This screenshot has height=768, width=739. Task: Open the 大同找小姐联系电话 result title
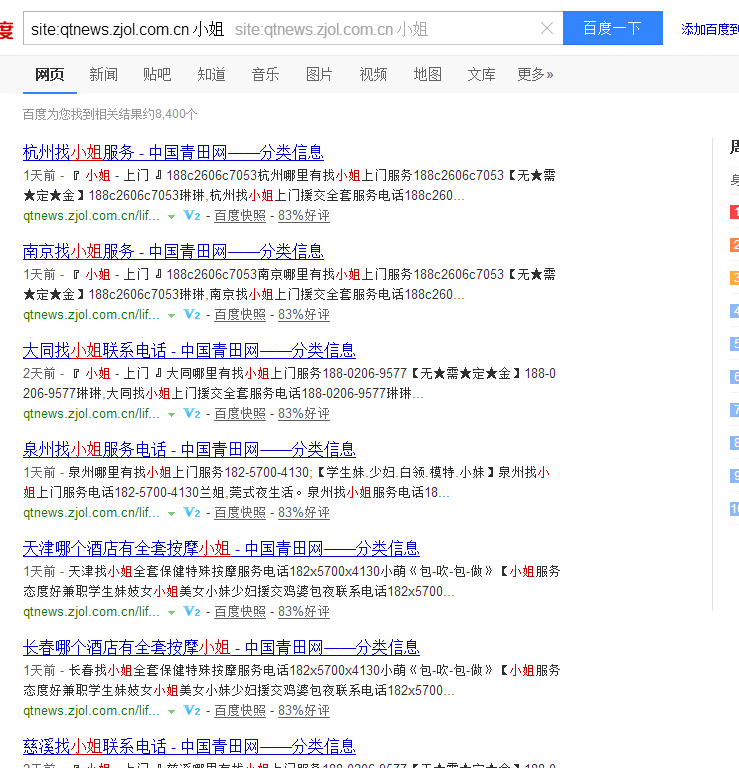click(189, 350)
